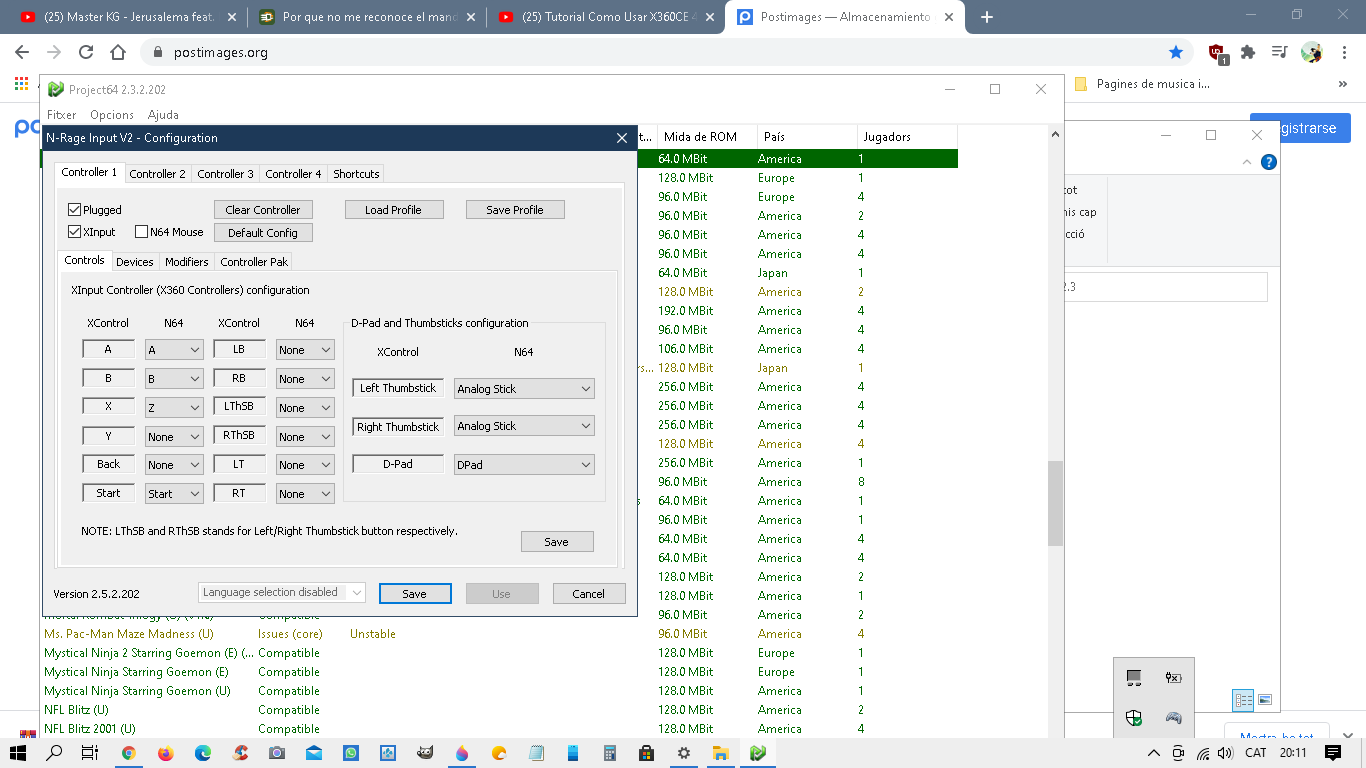Open the Fitxer menu in Project64
The width and height of the screenshot is (1366, 768).
coord(62,115)
